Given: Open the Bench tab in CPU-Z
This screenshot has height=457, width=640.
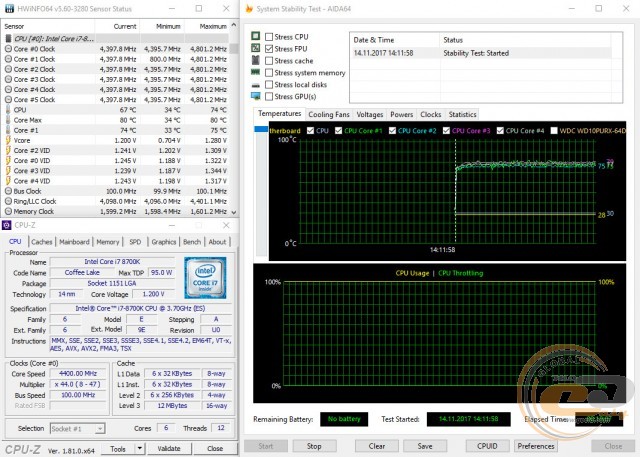Looking at the screenshot, I should click(192, 242).
